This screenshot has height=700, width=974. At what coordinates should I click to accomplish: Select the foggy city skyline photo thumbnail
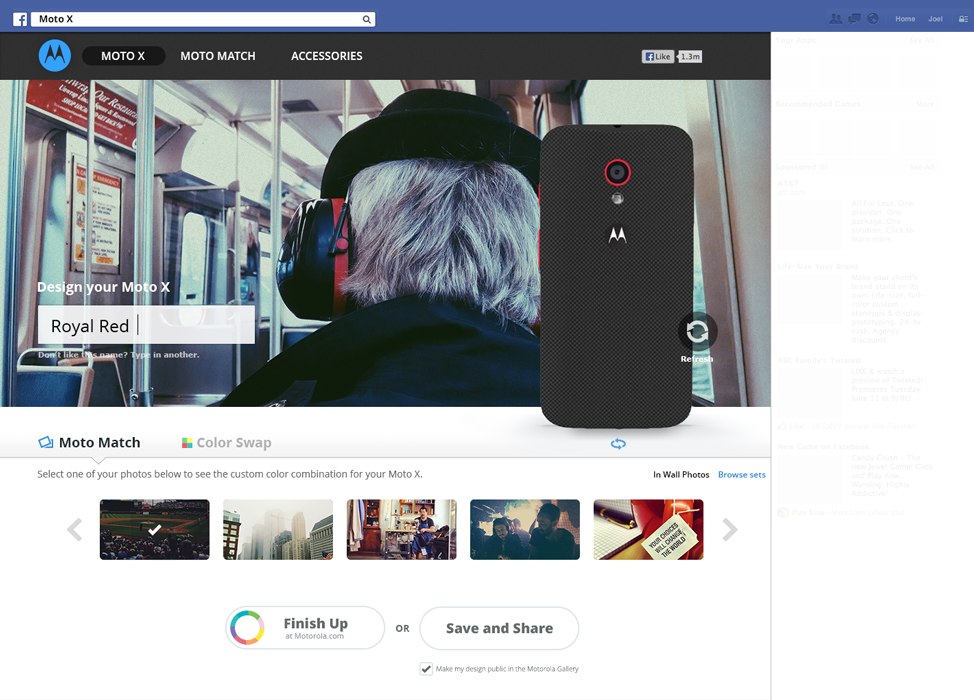(x=278, y=530)
